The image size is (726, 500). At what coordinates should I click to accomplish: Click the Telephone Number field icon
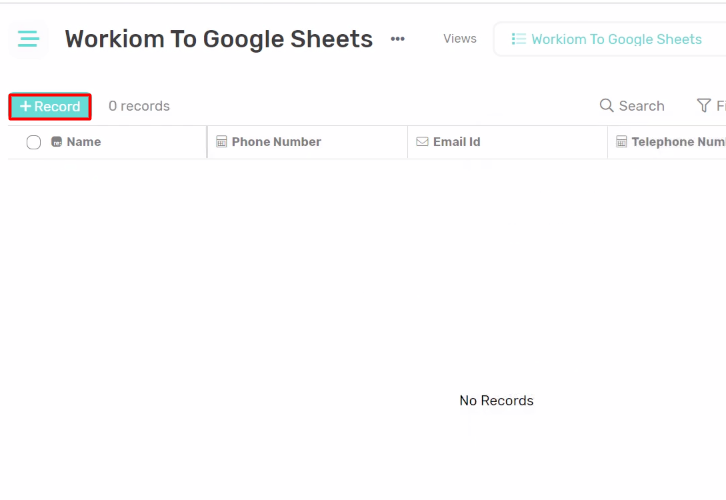click(x=621, y=142)
